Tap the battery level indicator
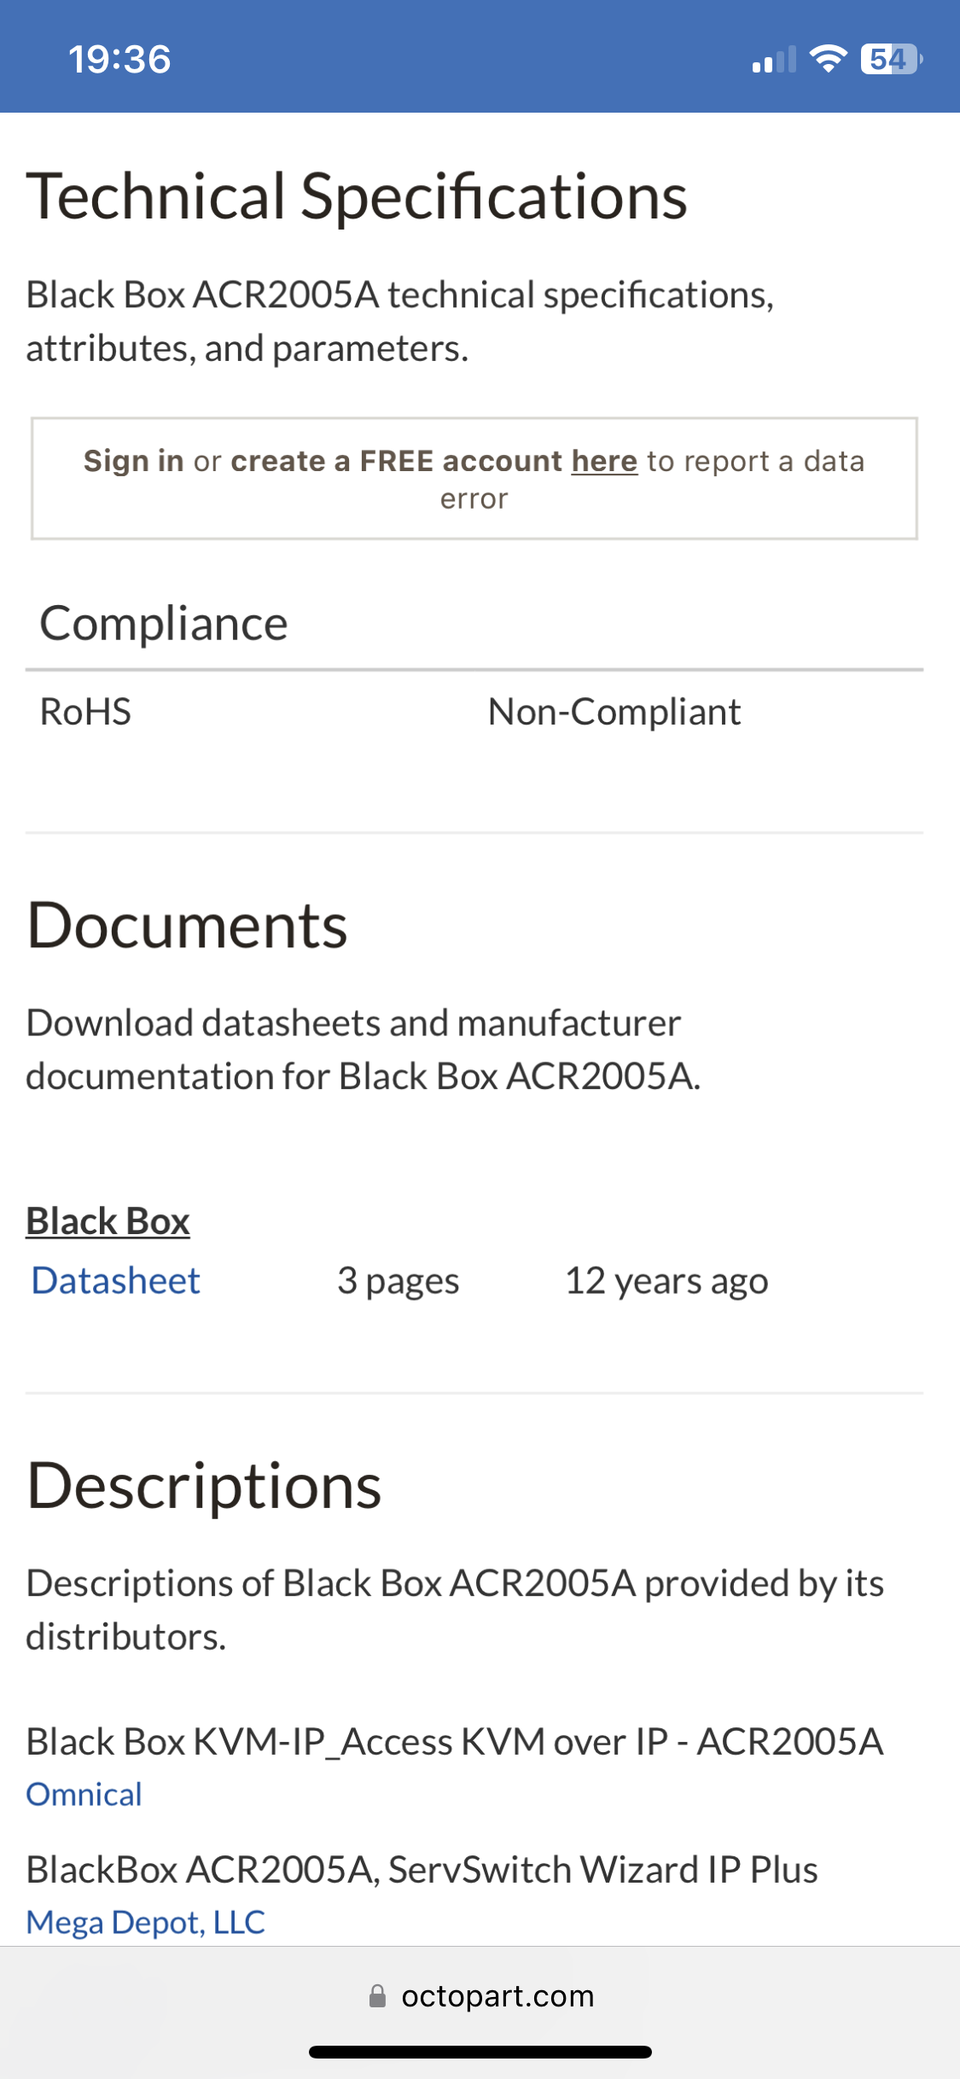Viewport: 960px width, 2079px height. 890,60
